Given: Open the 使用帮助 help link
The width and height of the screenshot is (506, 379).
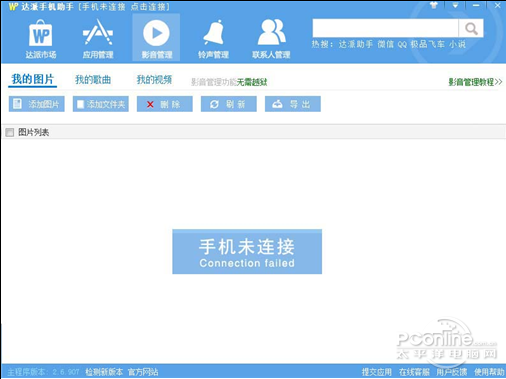Looking at the screenshot, I should (489, 372).
